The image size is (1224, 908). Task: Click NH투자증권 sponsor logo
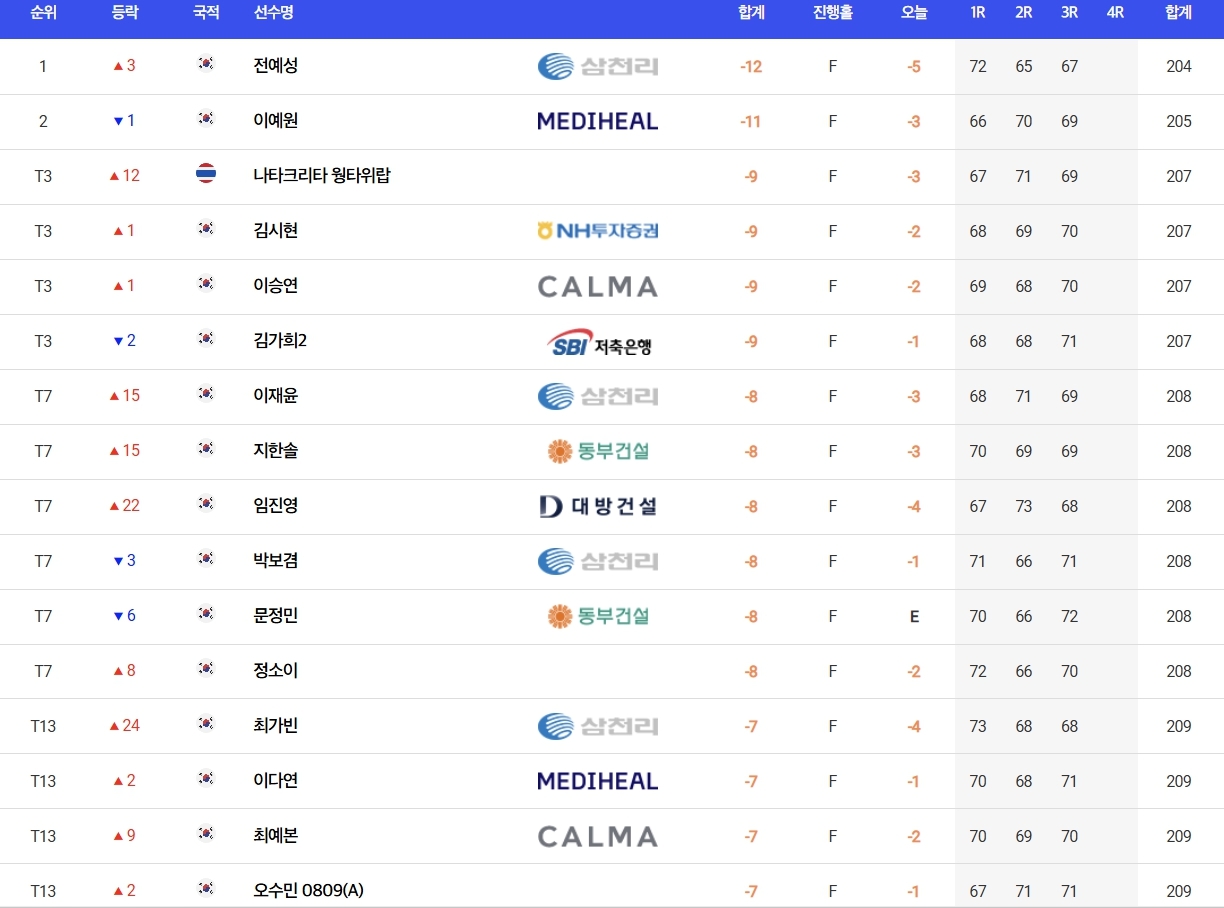click(597, 231)
